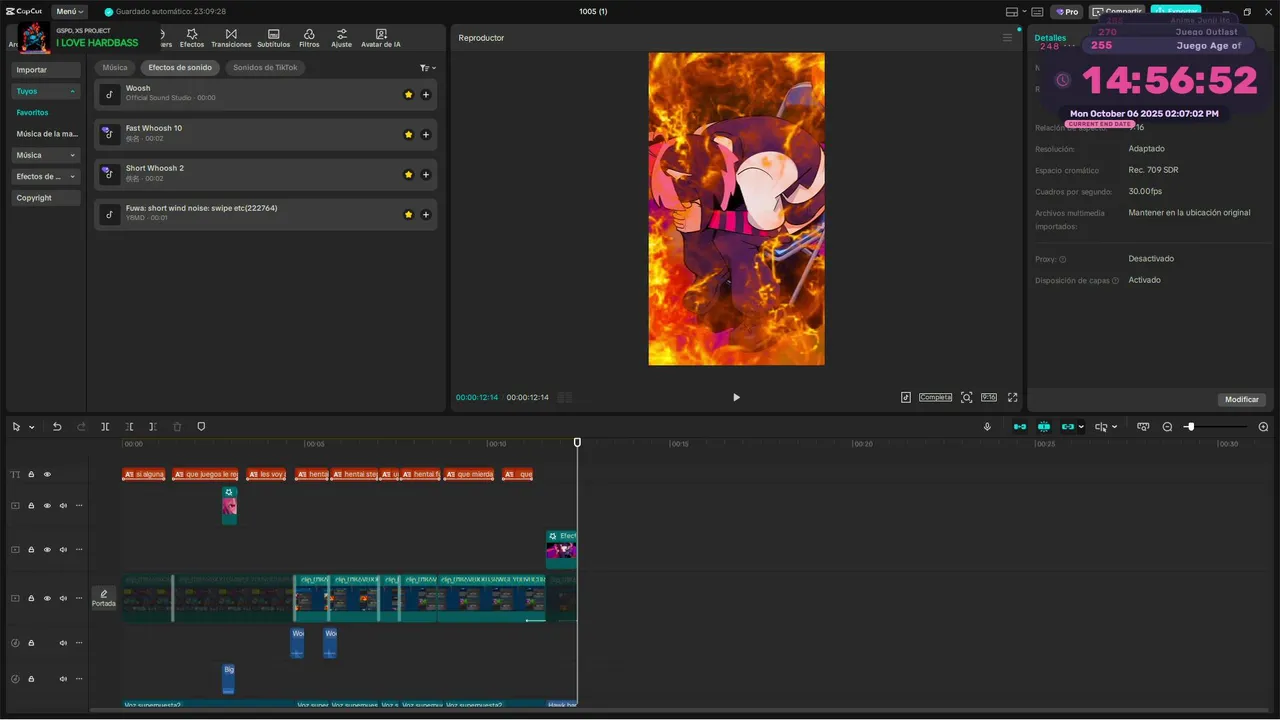Open Completa preview quality selector

(x=936, y=397)
